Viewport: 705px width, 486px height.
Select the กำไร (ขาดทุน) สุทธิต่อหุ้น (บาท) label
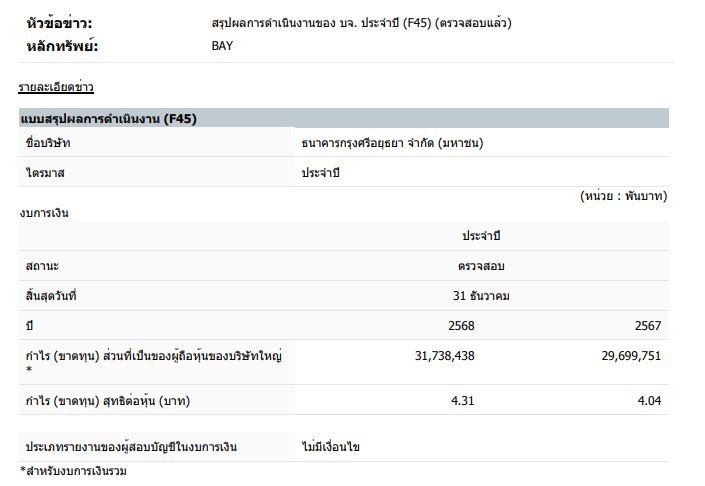(x=108, y=400)
